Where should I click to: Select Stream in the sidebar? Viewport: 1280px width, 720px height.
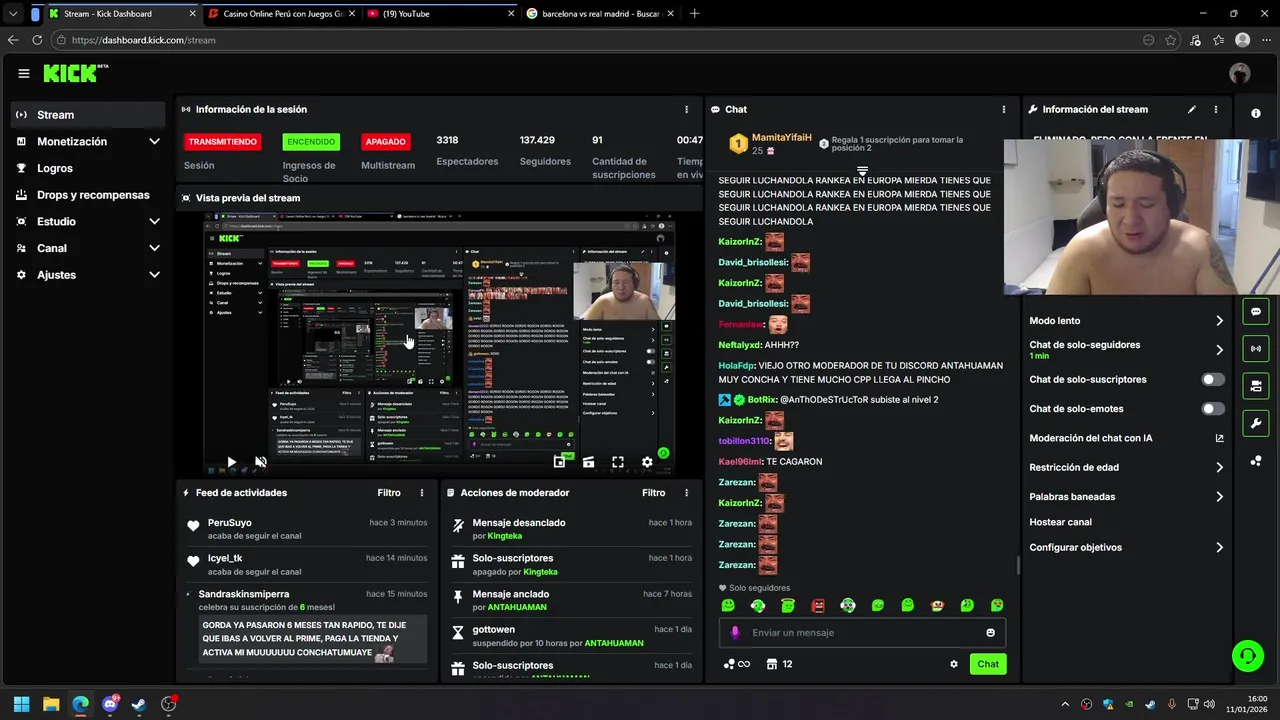tap(88, 115)
